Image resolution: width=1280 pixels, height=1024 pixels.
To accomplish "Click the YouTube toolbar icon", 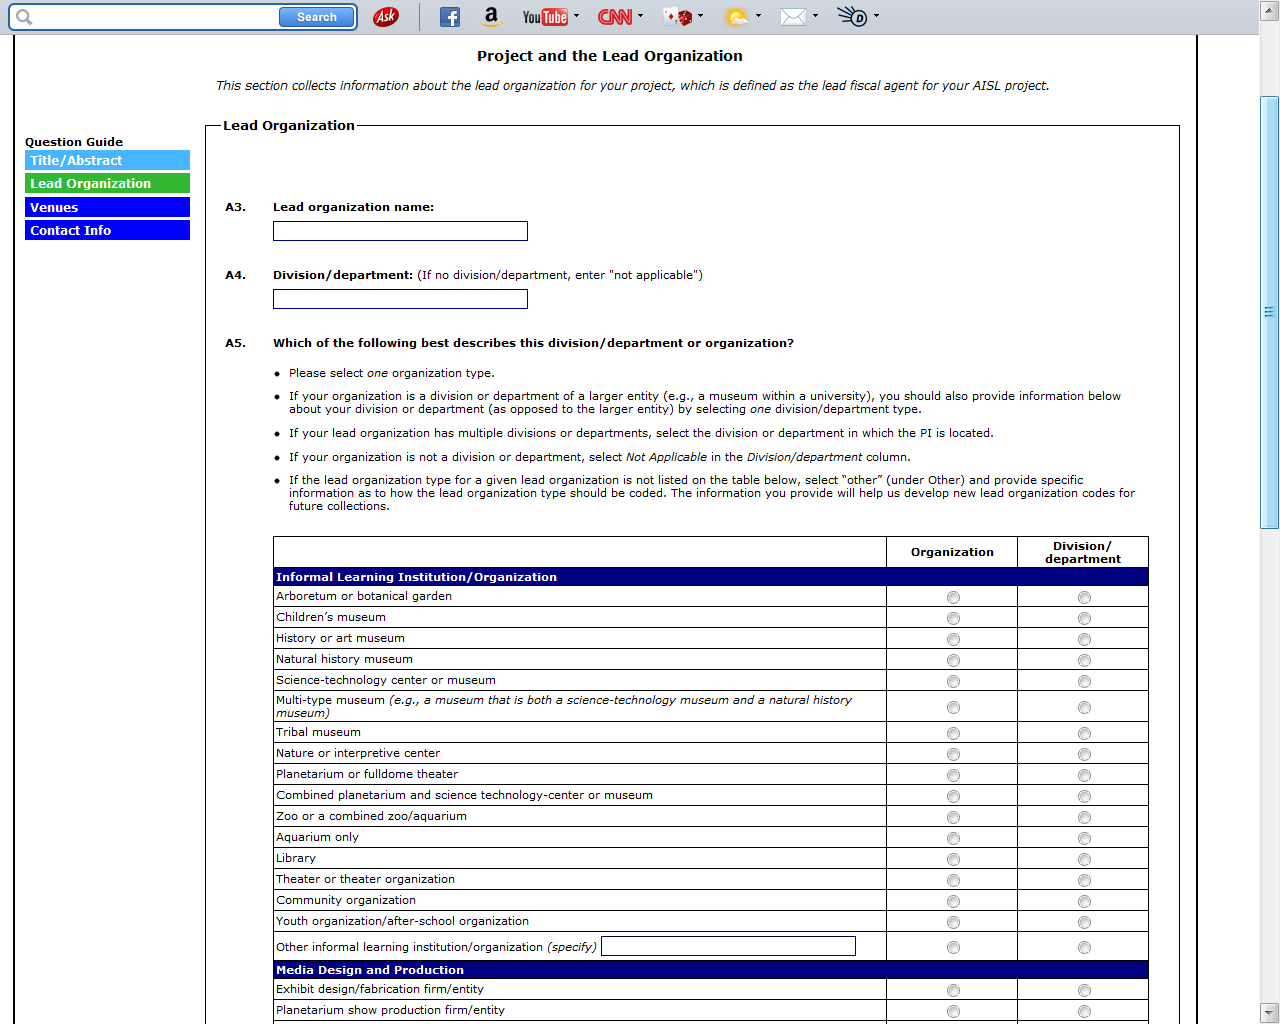I will click(x=544, y=17).
